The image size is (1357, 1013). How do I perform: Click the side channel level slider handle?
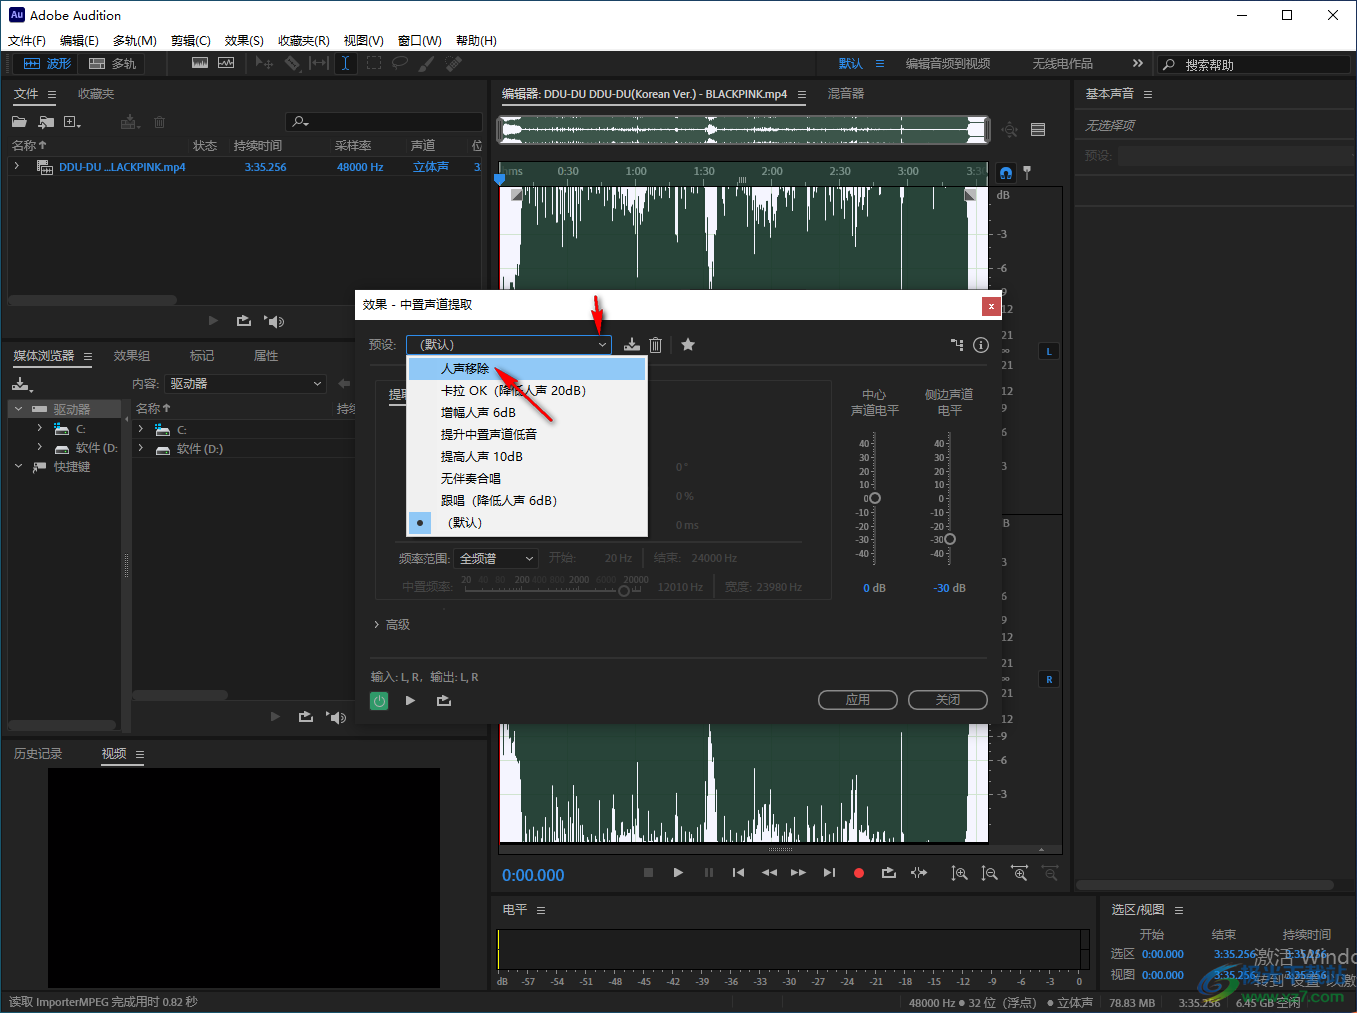[950, 539]
